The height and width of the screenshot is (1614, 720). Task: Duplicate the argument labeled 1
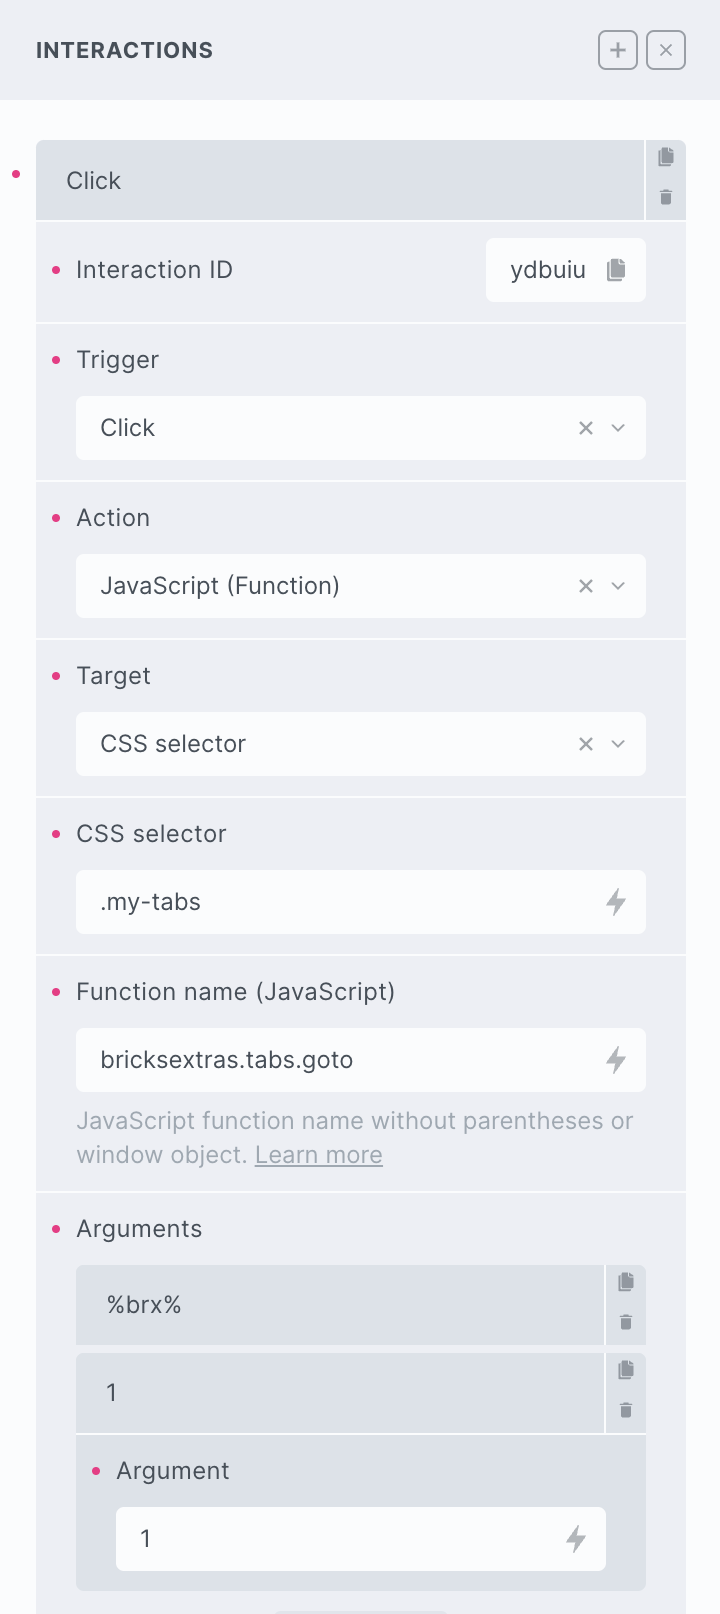(626, 1370)
